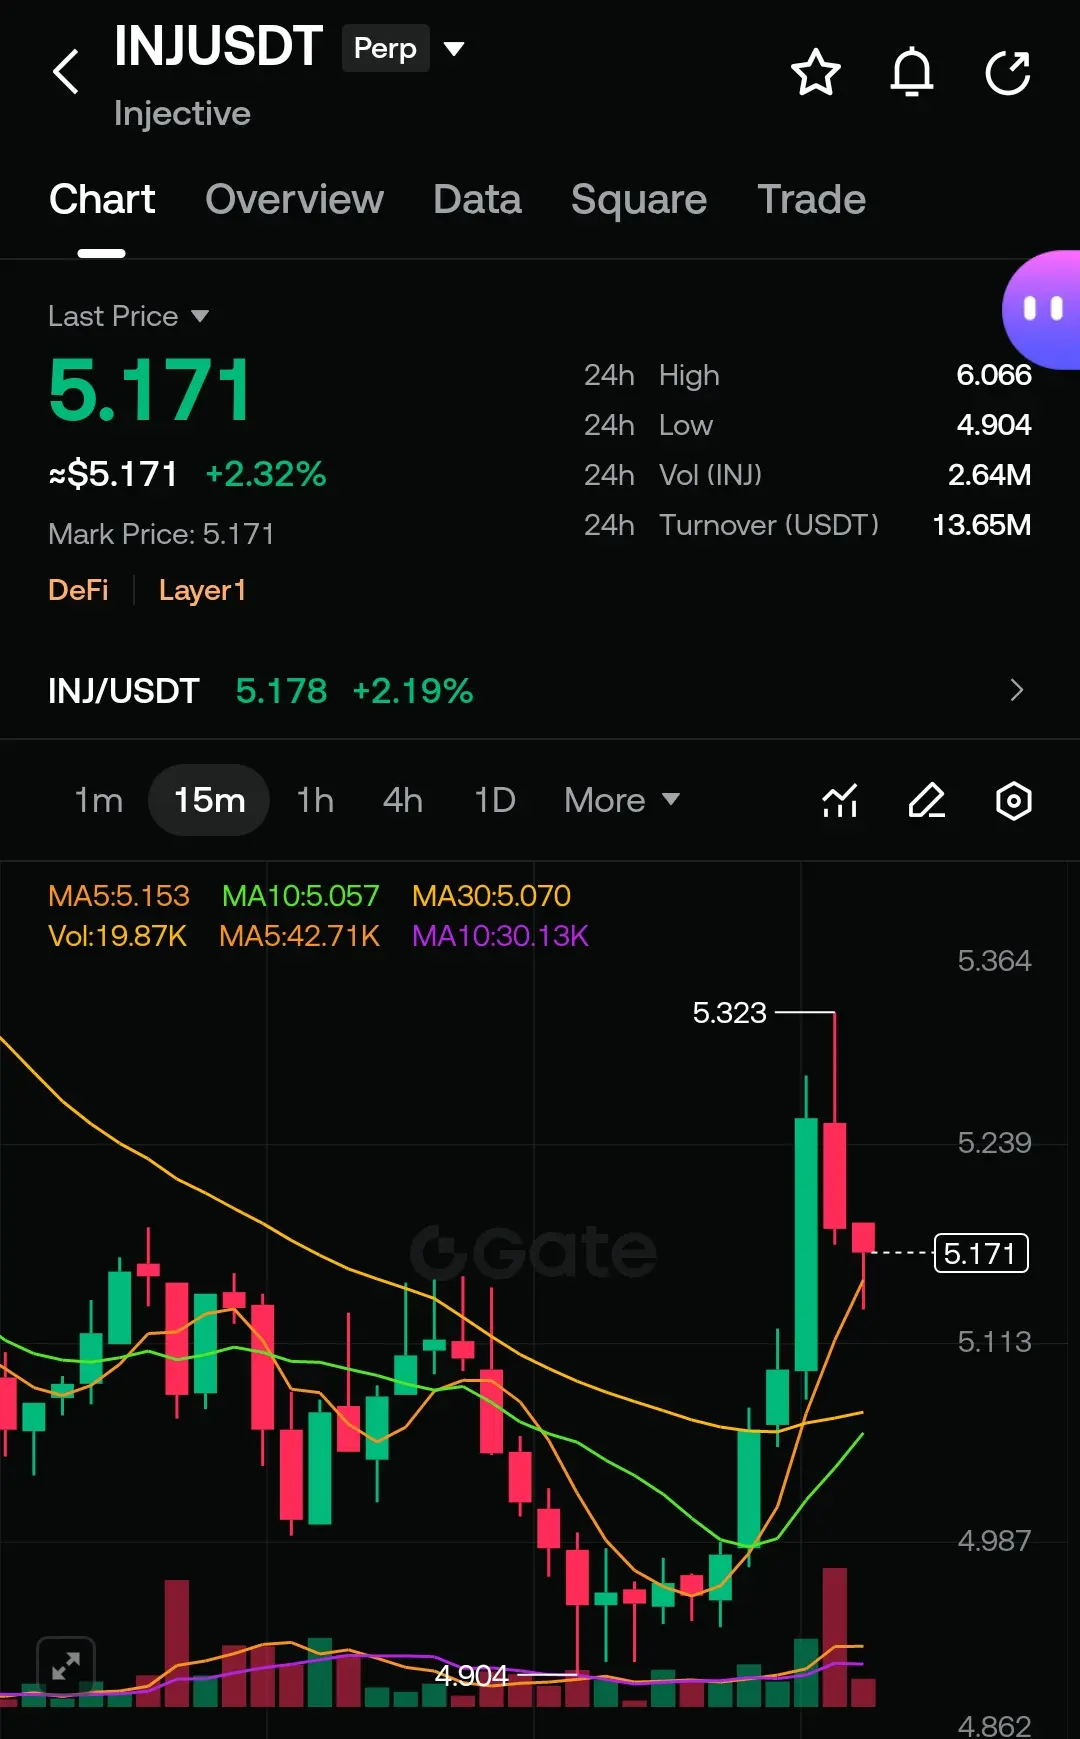
Task: Add INJUSDT to favorites with star icon
Action: [x=816, y=72]
